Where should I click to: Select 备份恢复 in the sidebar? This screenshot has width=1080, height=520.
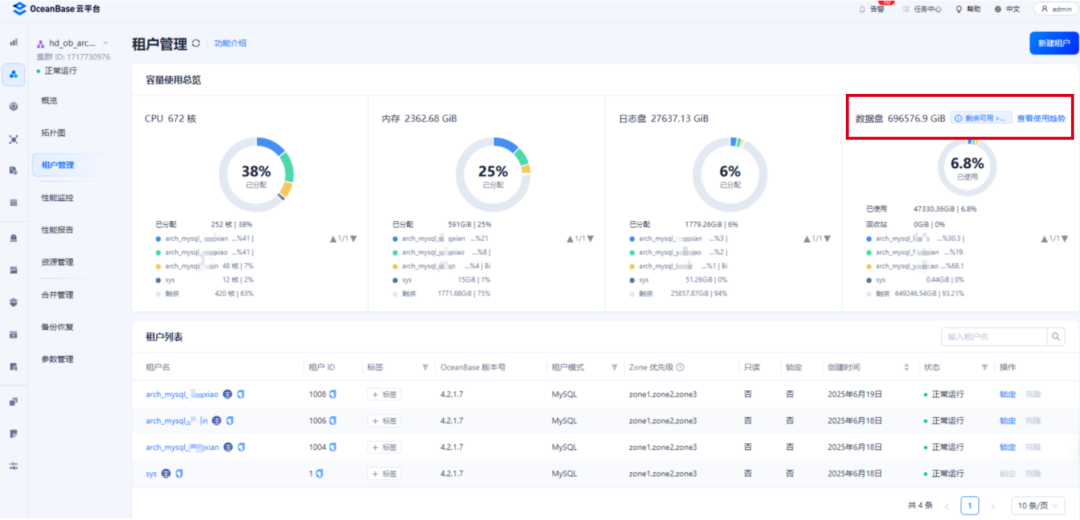click(x=57, y=327)
